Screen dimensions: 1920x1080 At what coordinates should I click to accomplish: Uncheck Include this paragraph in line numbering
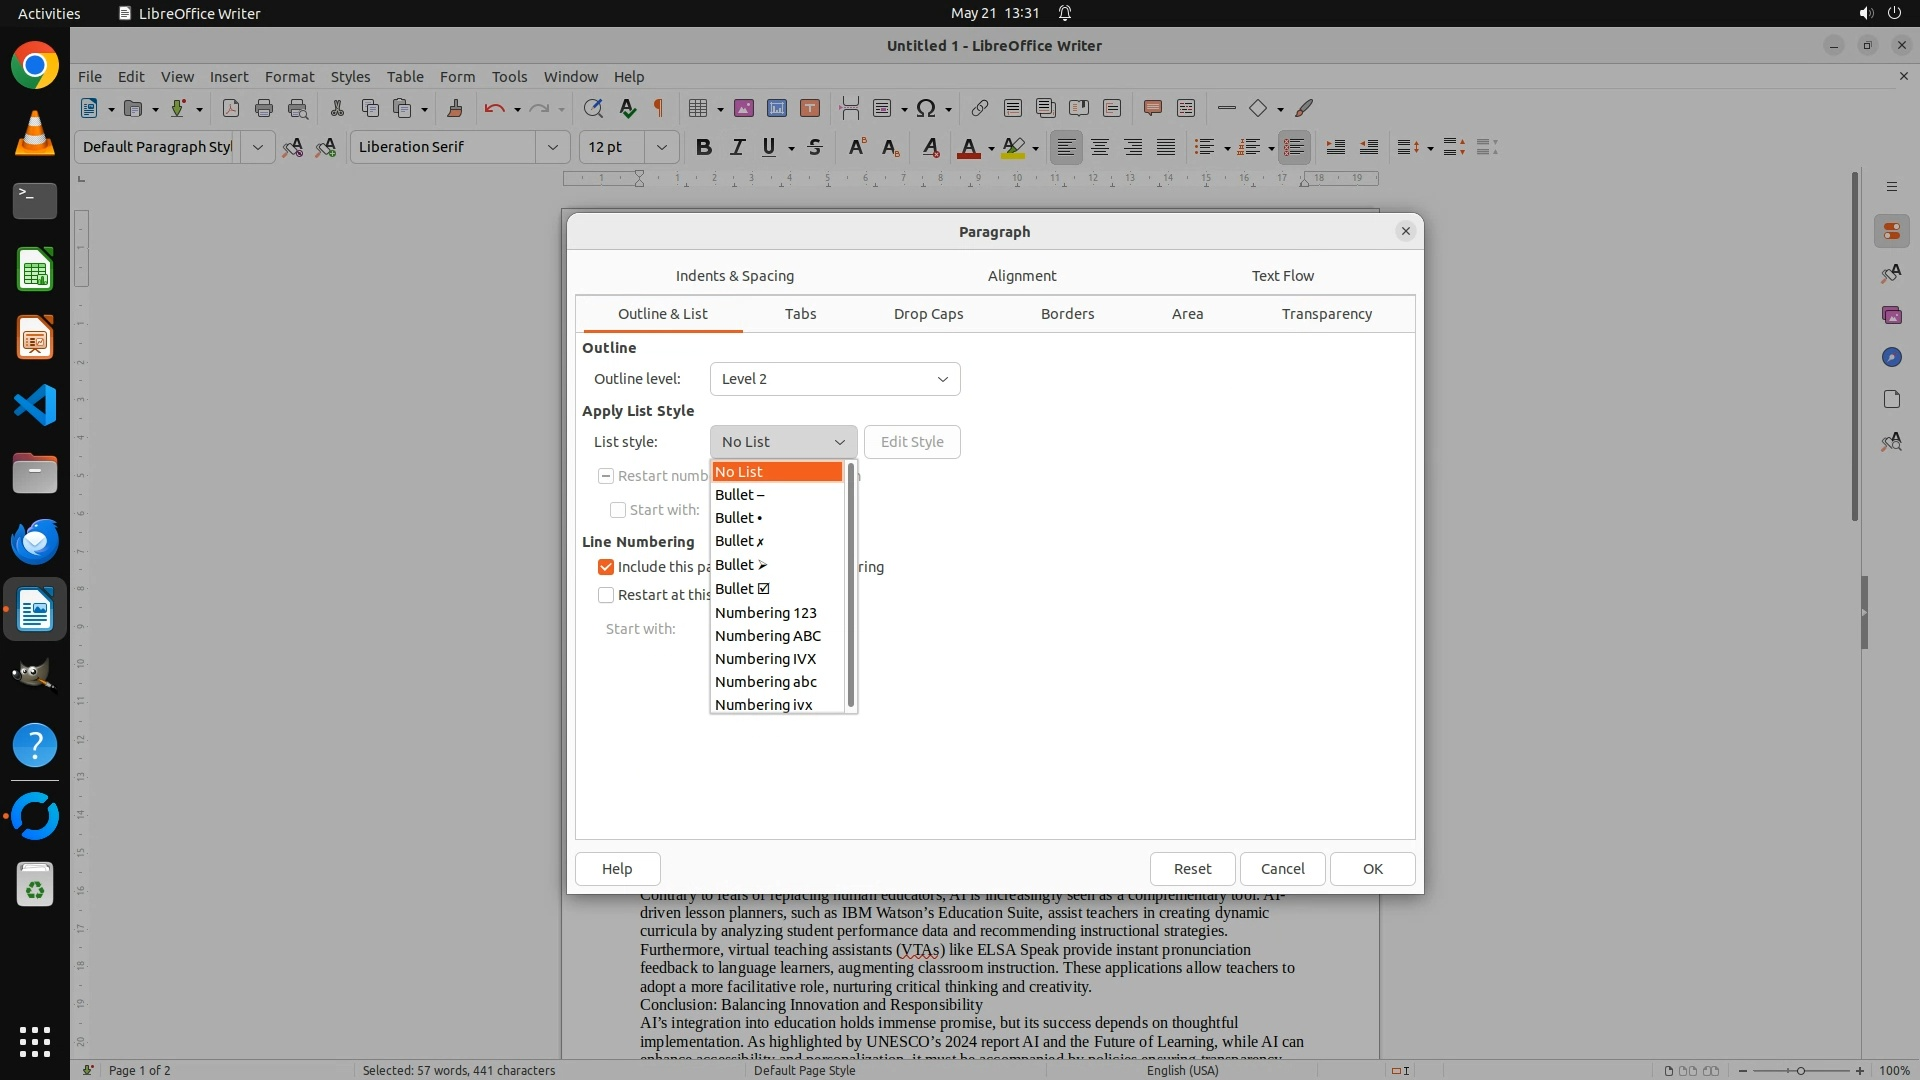point(606,567)
